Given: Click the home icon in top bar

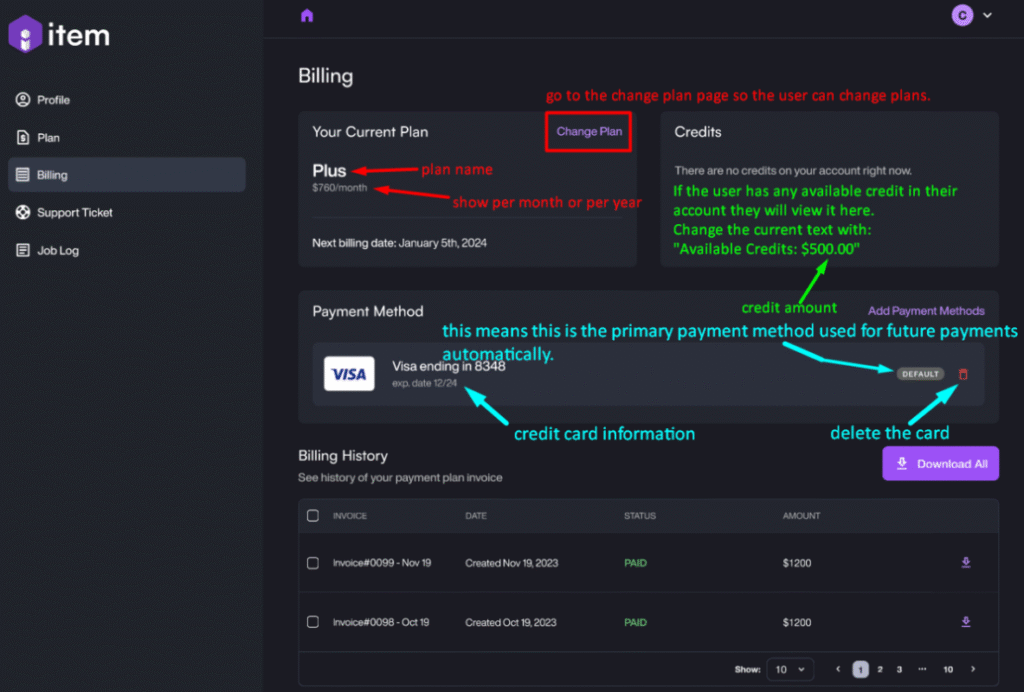Looking at the screenshot, I should (x=306, y=15).
